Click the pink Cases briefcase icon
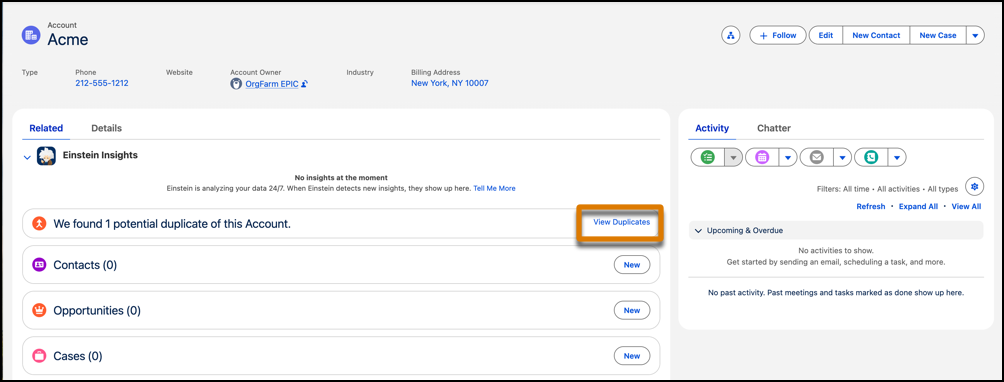This screenshot has width=1004, height=382. 40,356
